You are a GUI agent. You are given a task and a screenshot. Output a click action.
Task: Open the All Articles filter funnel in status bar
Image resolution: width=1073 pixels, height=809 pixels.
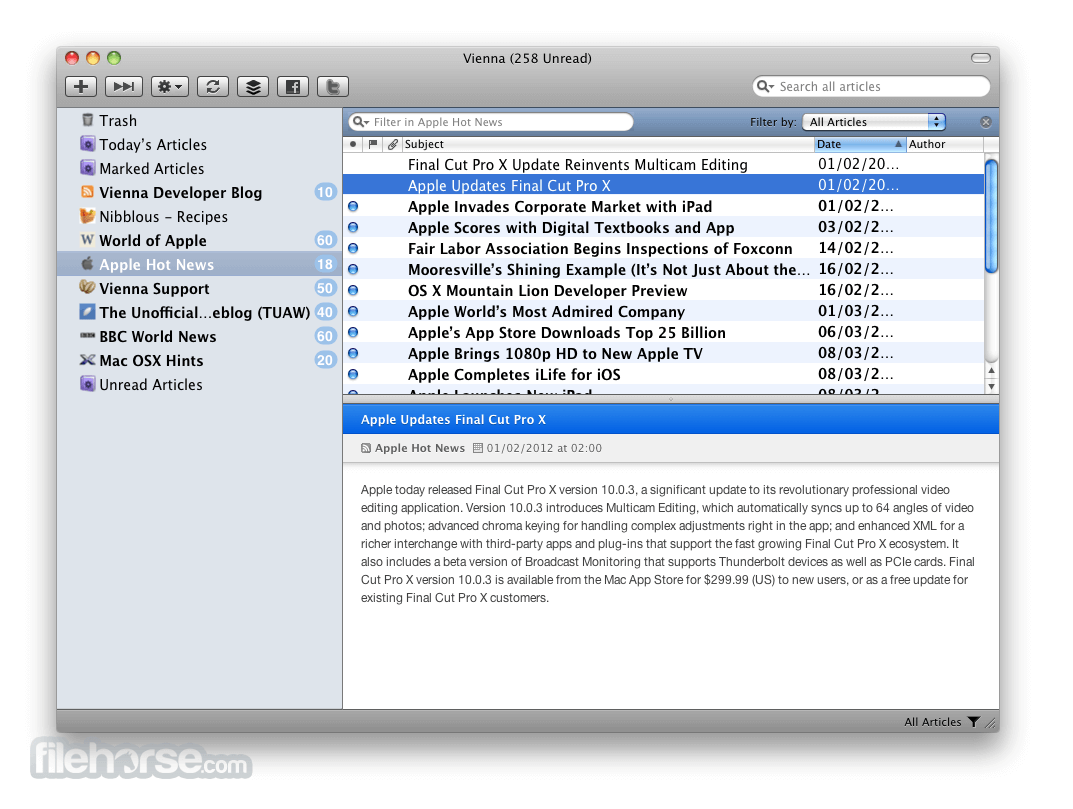click(x=973, y=721)
